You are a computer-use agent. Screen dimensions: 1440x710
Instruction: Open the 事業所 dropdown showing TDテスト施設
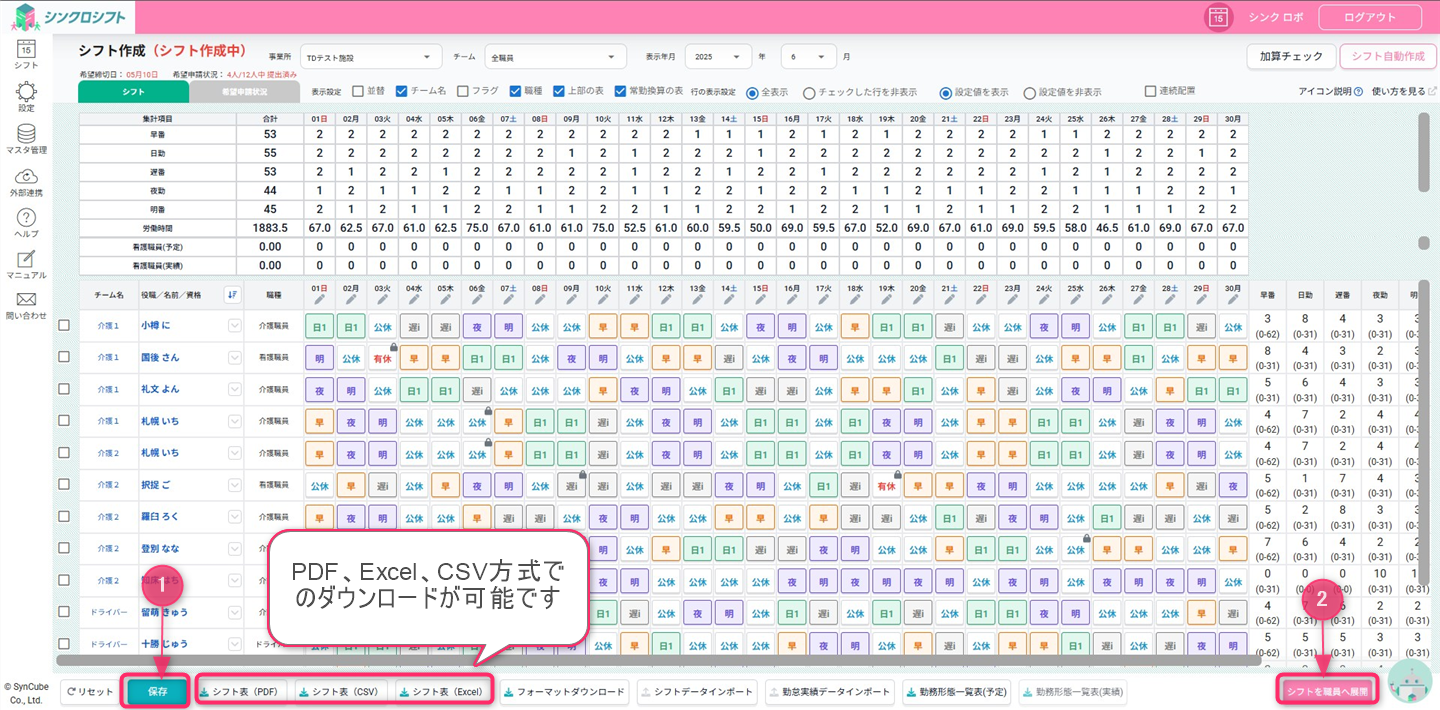coord(371,57)
